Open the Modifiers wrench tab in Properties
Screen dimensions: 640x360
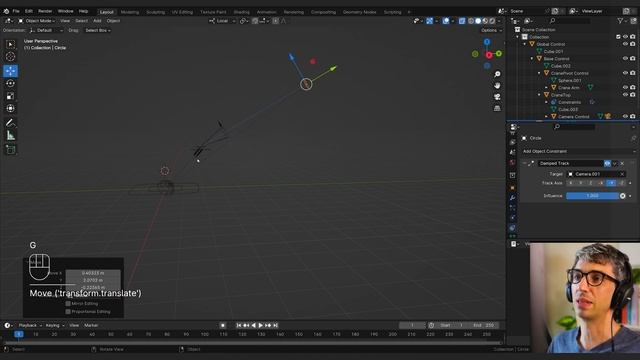click(513, 198)
